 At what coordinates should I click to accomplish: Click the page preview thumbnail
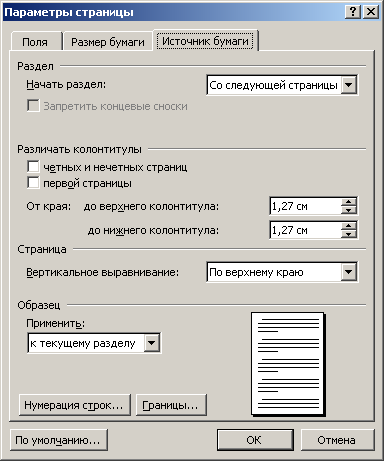click(x=288, y=364)
